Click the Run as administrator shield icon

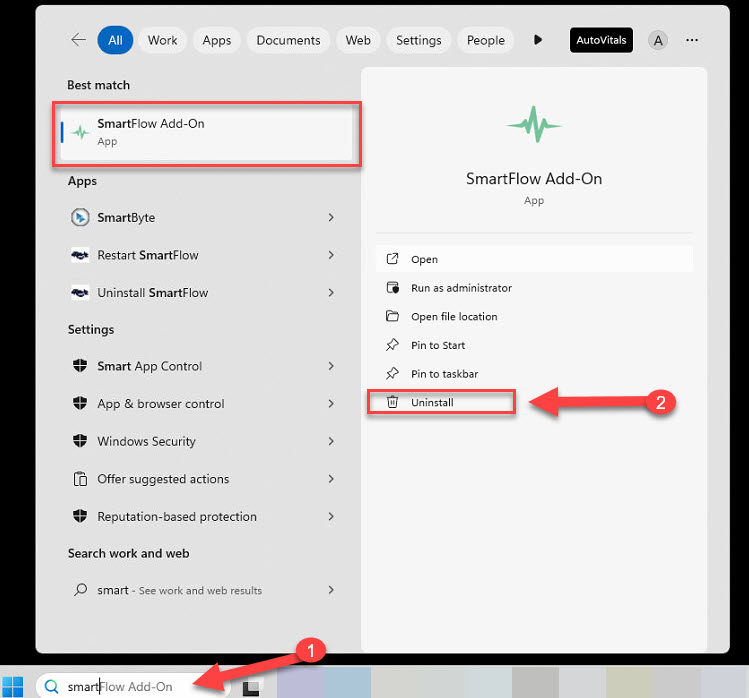click(392, 287)
